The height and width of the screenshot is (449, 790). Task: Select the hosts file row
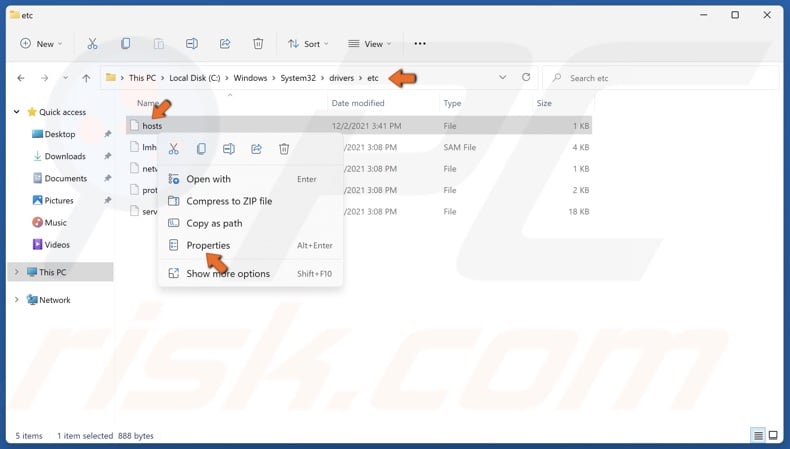(359, 125)
